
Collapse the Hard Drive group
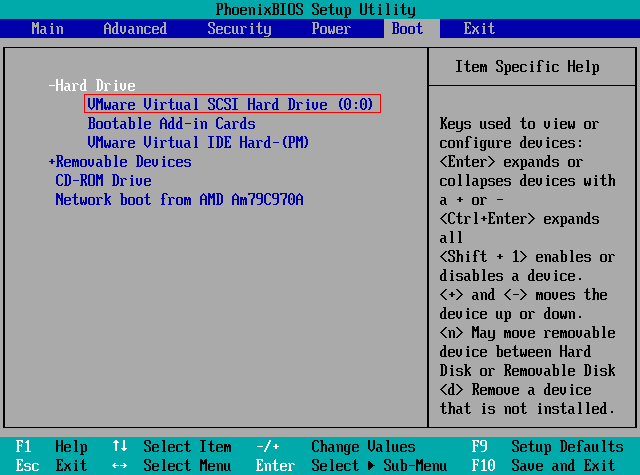pyautogui.click(x=92, y=86)
